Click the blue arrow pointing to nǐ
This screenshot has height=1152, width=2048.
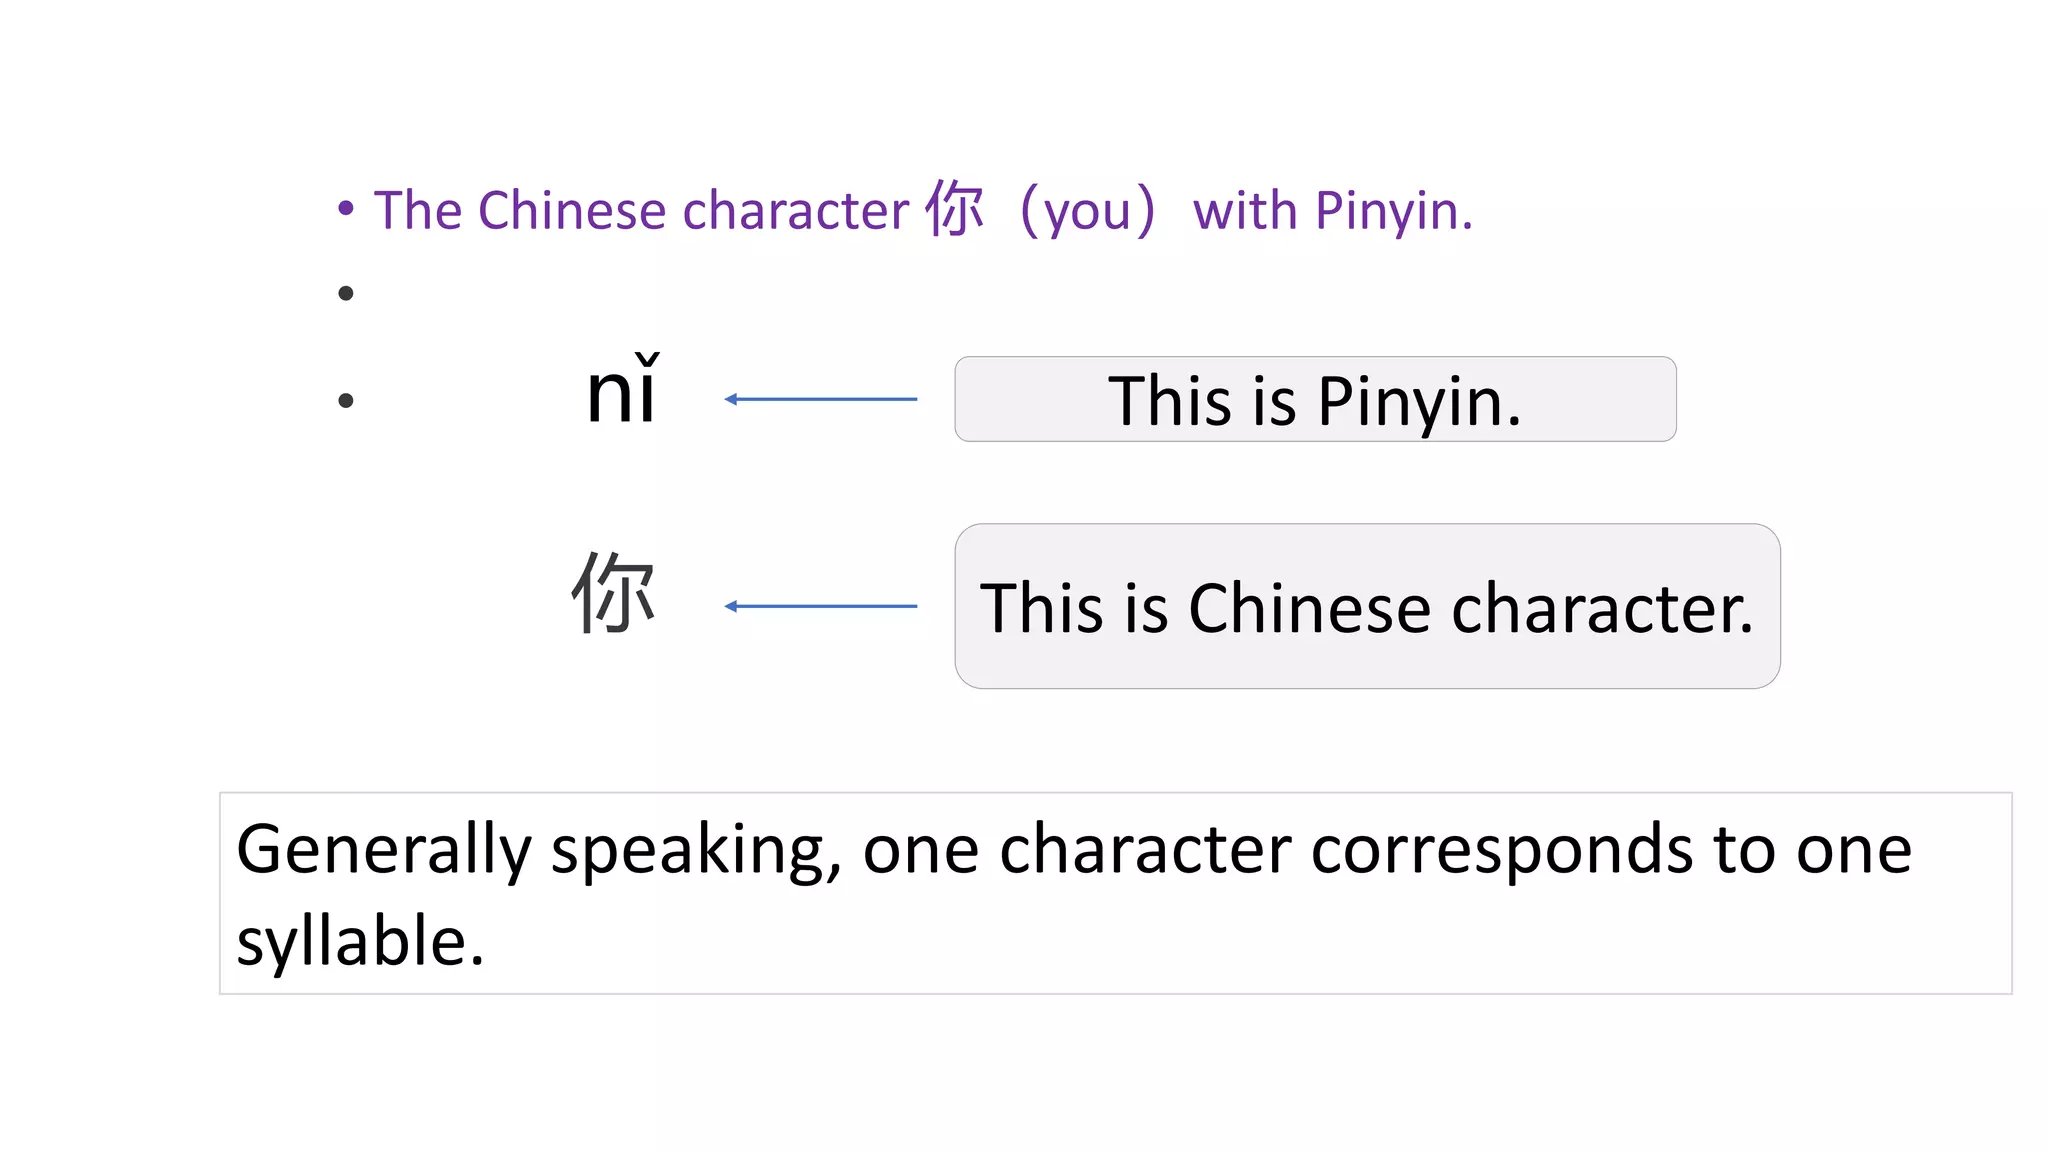(820, 399)
